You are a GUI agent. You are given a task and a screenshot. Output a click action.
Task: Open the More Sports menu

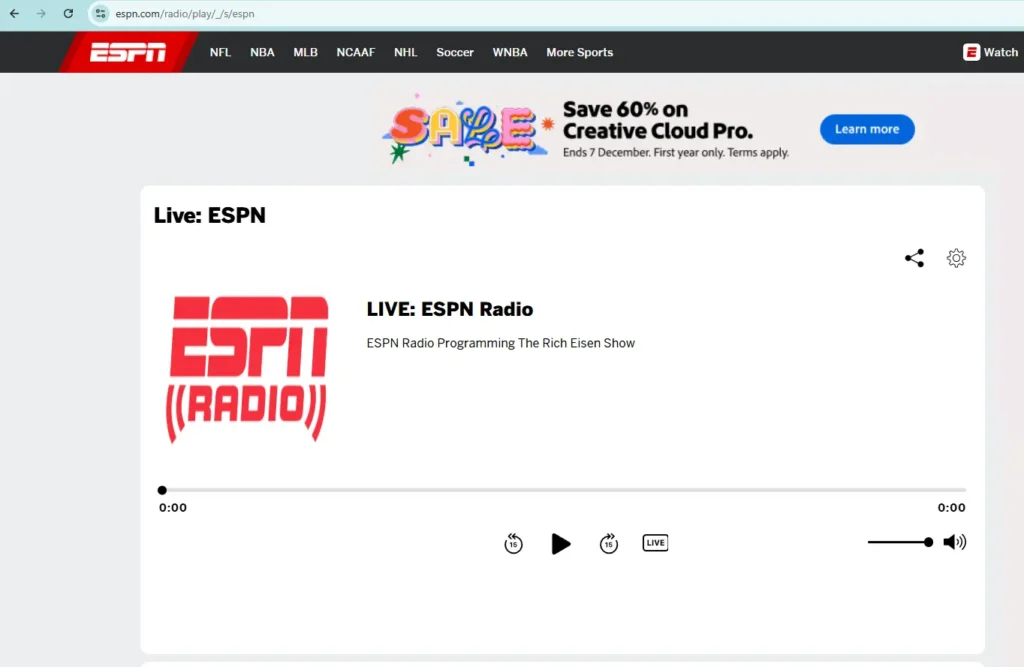pyautogui.click(x=580, y=52)
